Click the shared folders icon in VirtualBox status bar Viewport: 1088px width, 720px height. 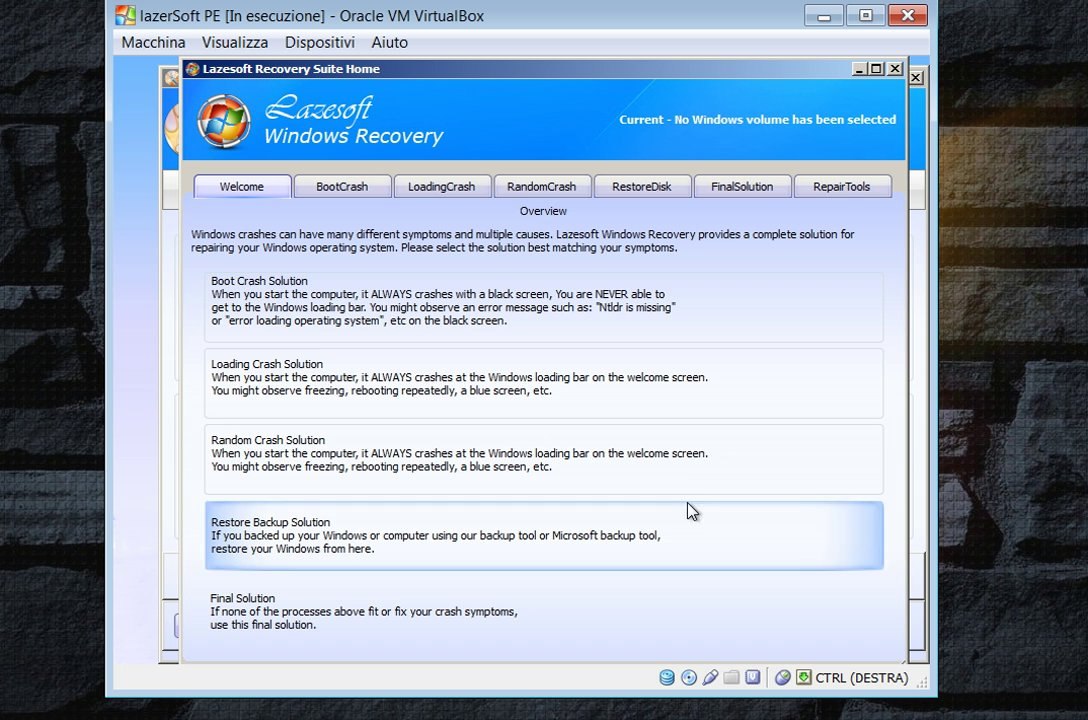point(731,678)
